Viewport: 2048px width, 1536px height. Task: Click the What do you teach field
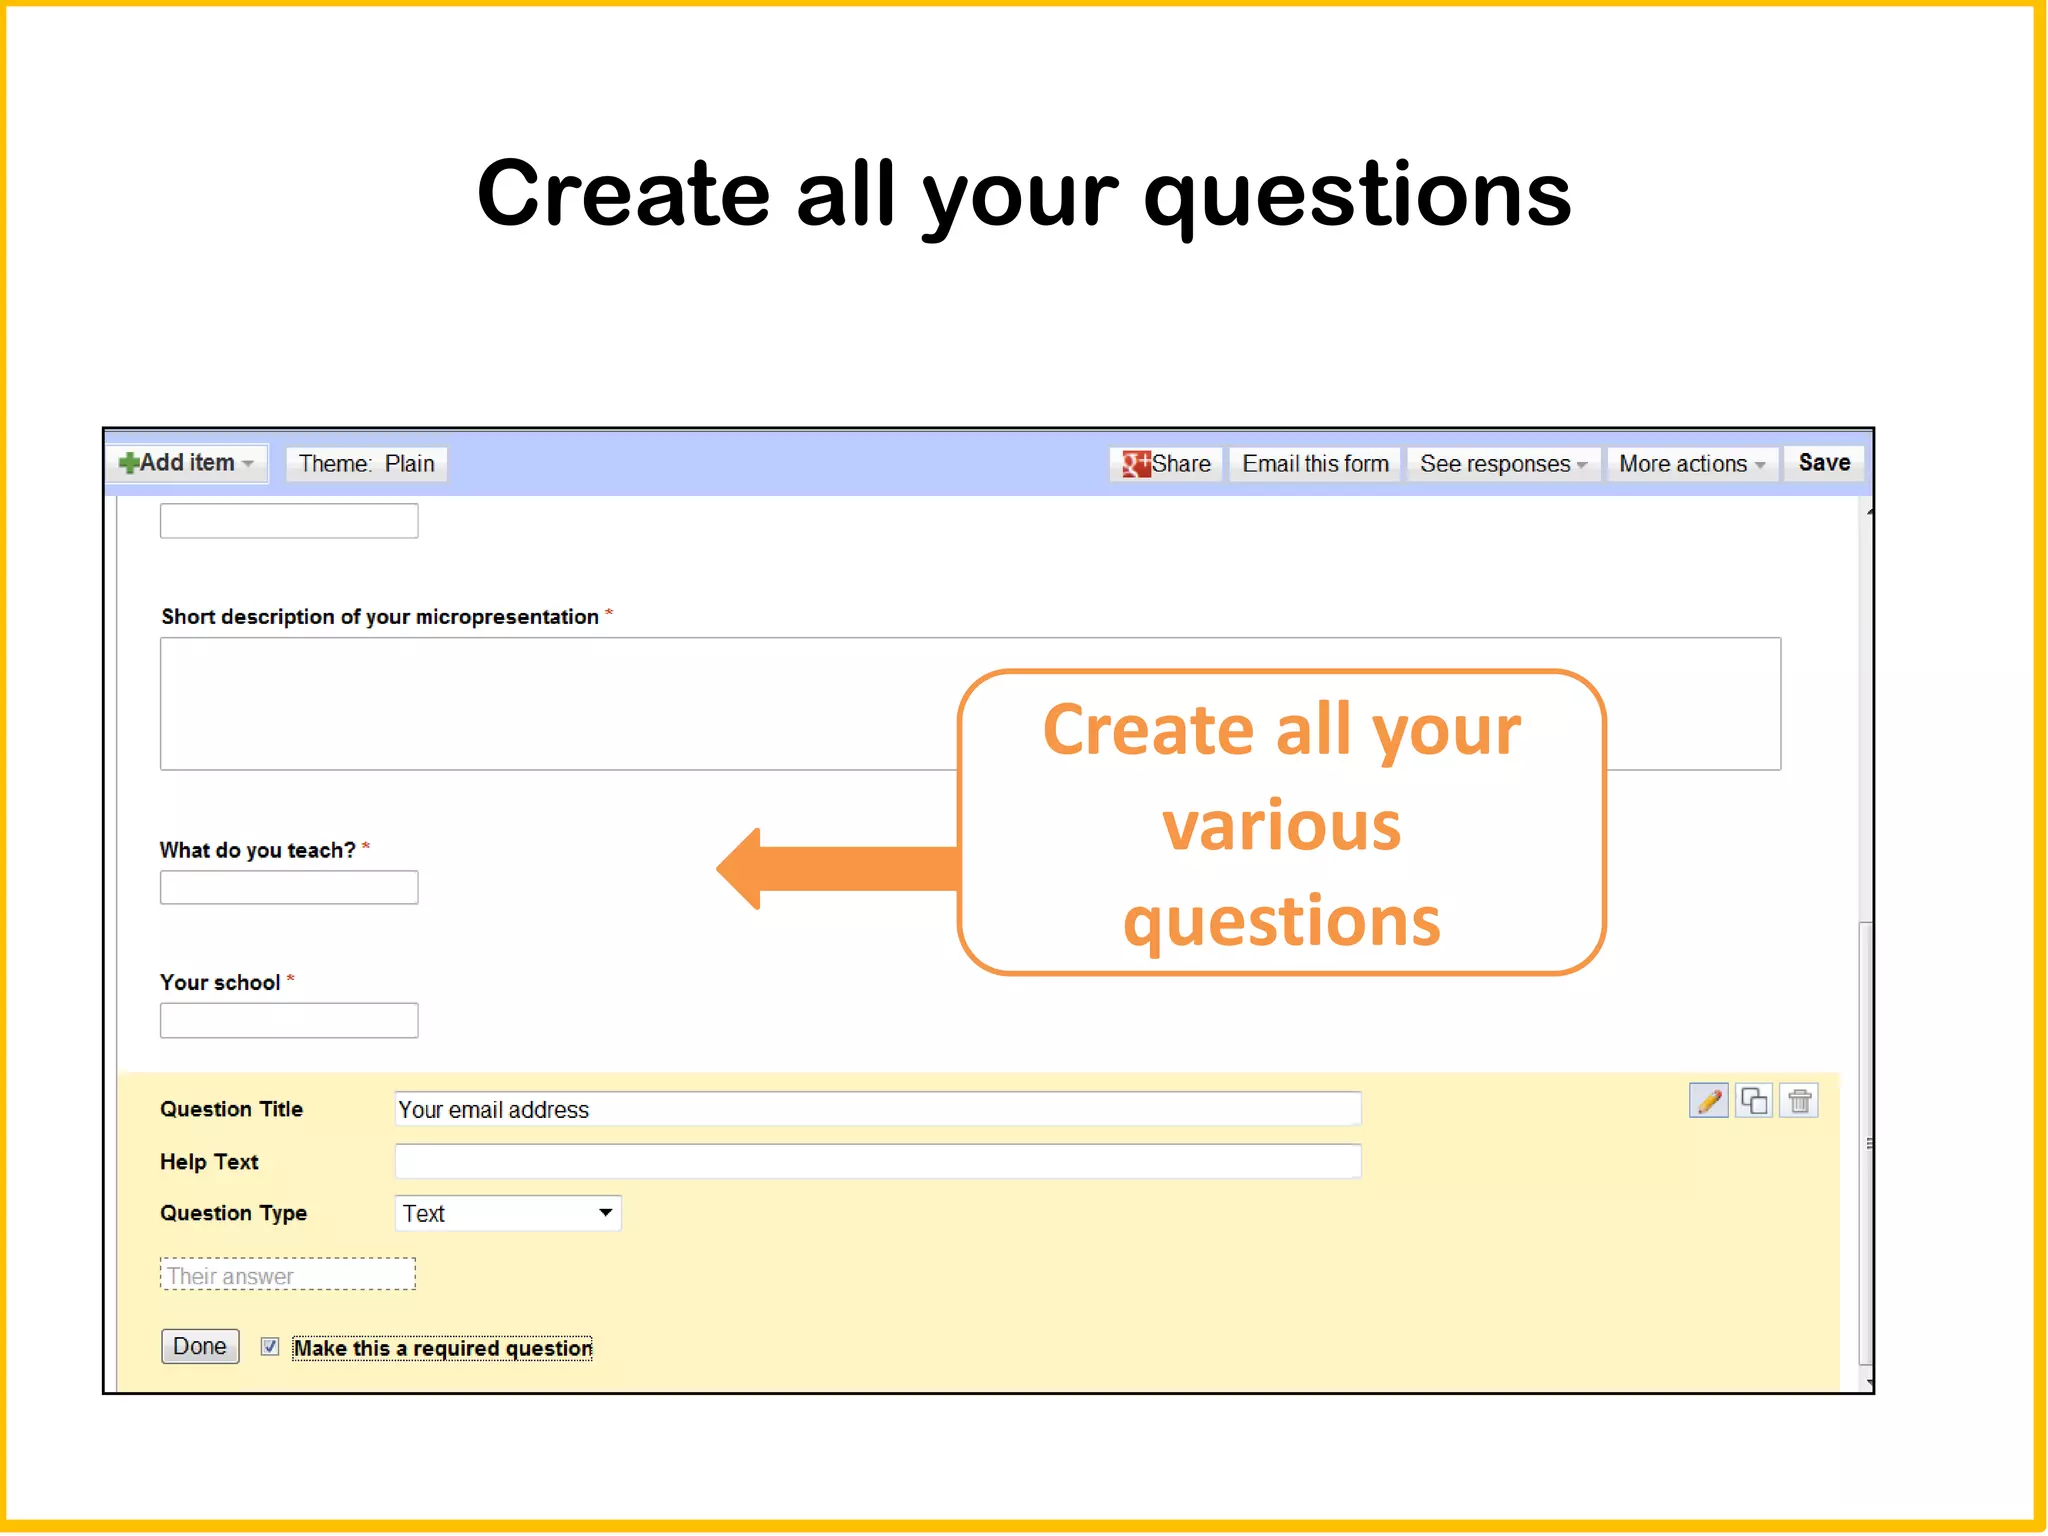(x=289, y=887)
